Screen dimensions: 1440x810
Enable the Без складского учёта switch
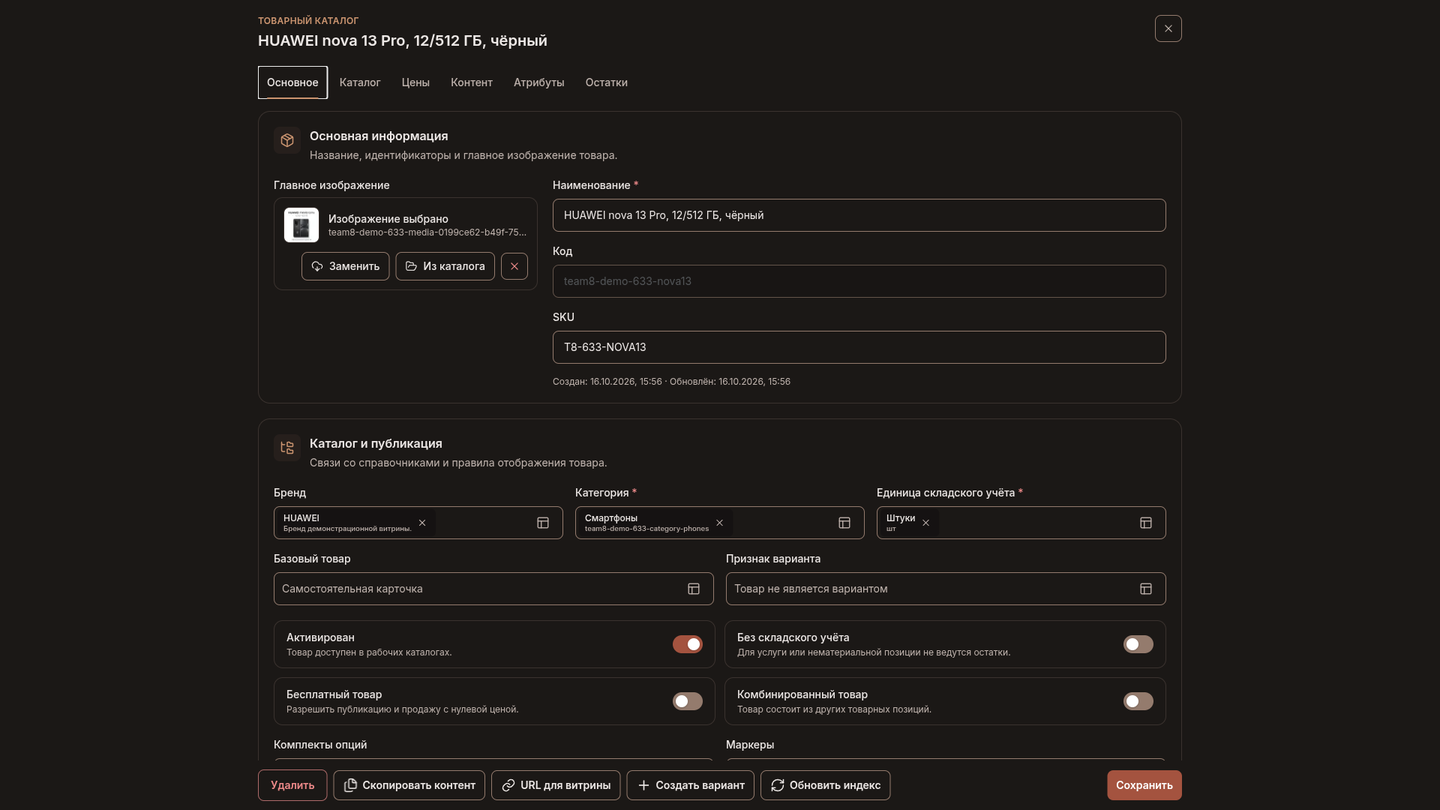(1138, 644)
